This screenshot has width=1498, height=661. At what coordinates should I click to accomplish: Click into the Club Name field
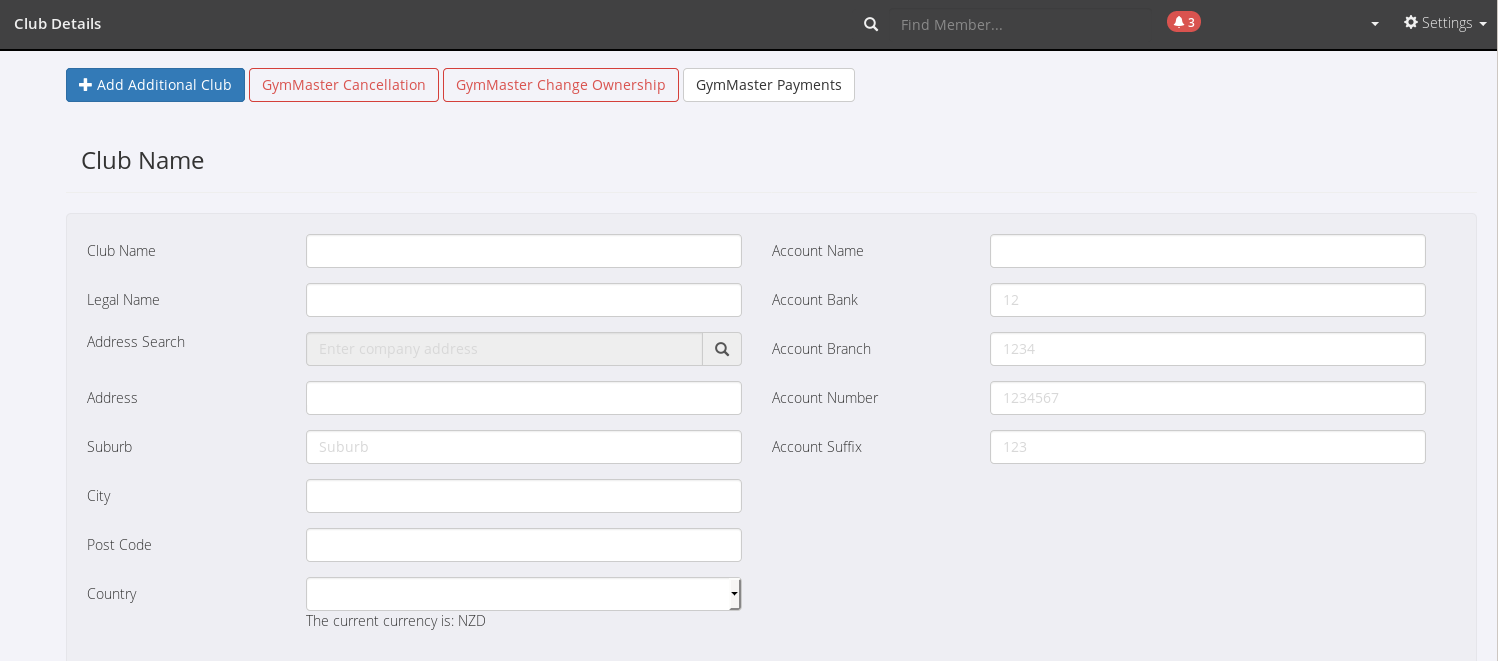(x=523, y=251)
